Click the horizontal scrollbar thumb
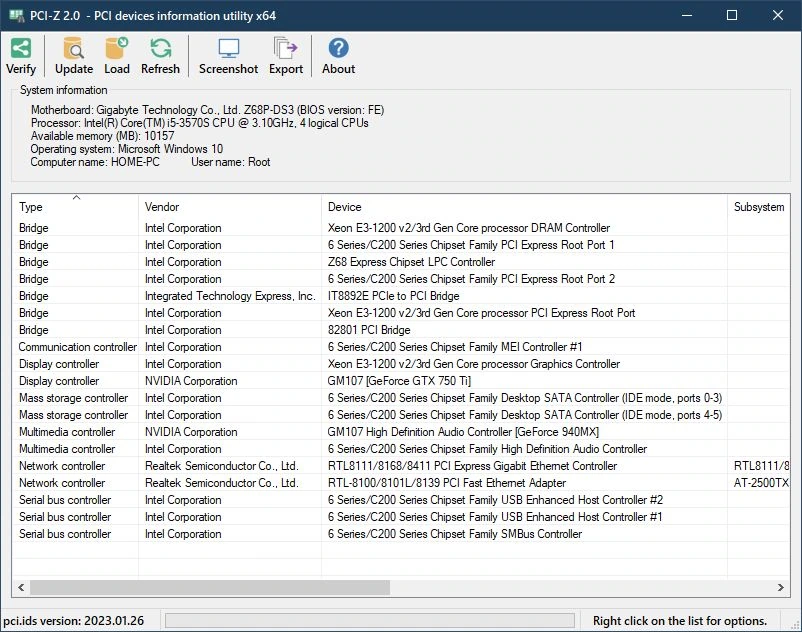This screenshot has height=632, width=802. [x=210, y=588]
